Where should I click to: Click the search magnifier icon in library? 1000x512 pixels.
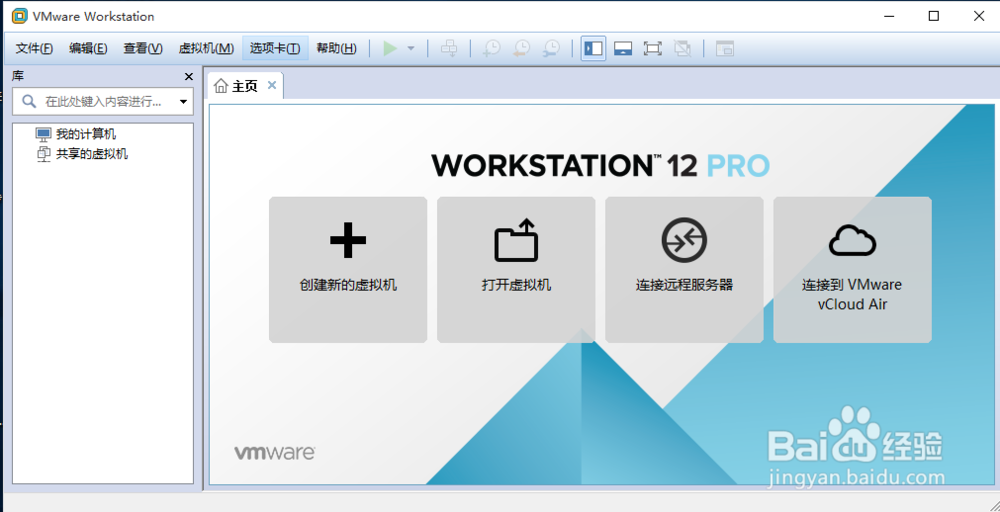28,101
